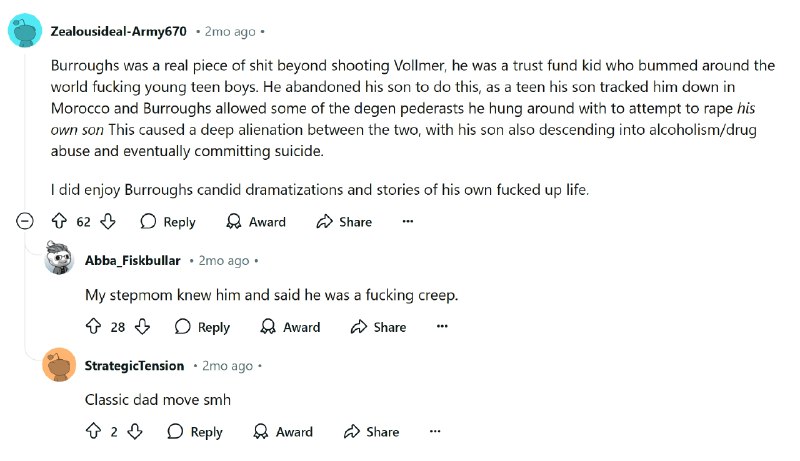This screenshot has height=461, width=800.
Task: Click Abba_Fiskbullar's profile avatar
Action: coord(59,260)
